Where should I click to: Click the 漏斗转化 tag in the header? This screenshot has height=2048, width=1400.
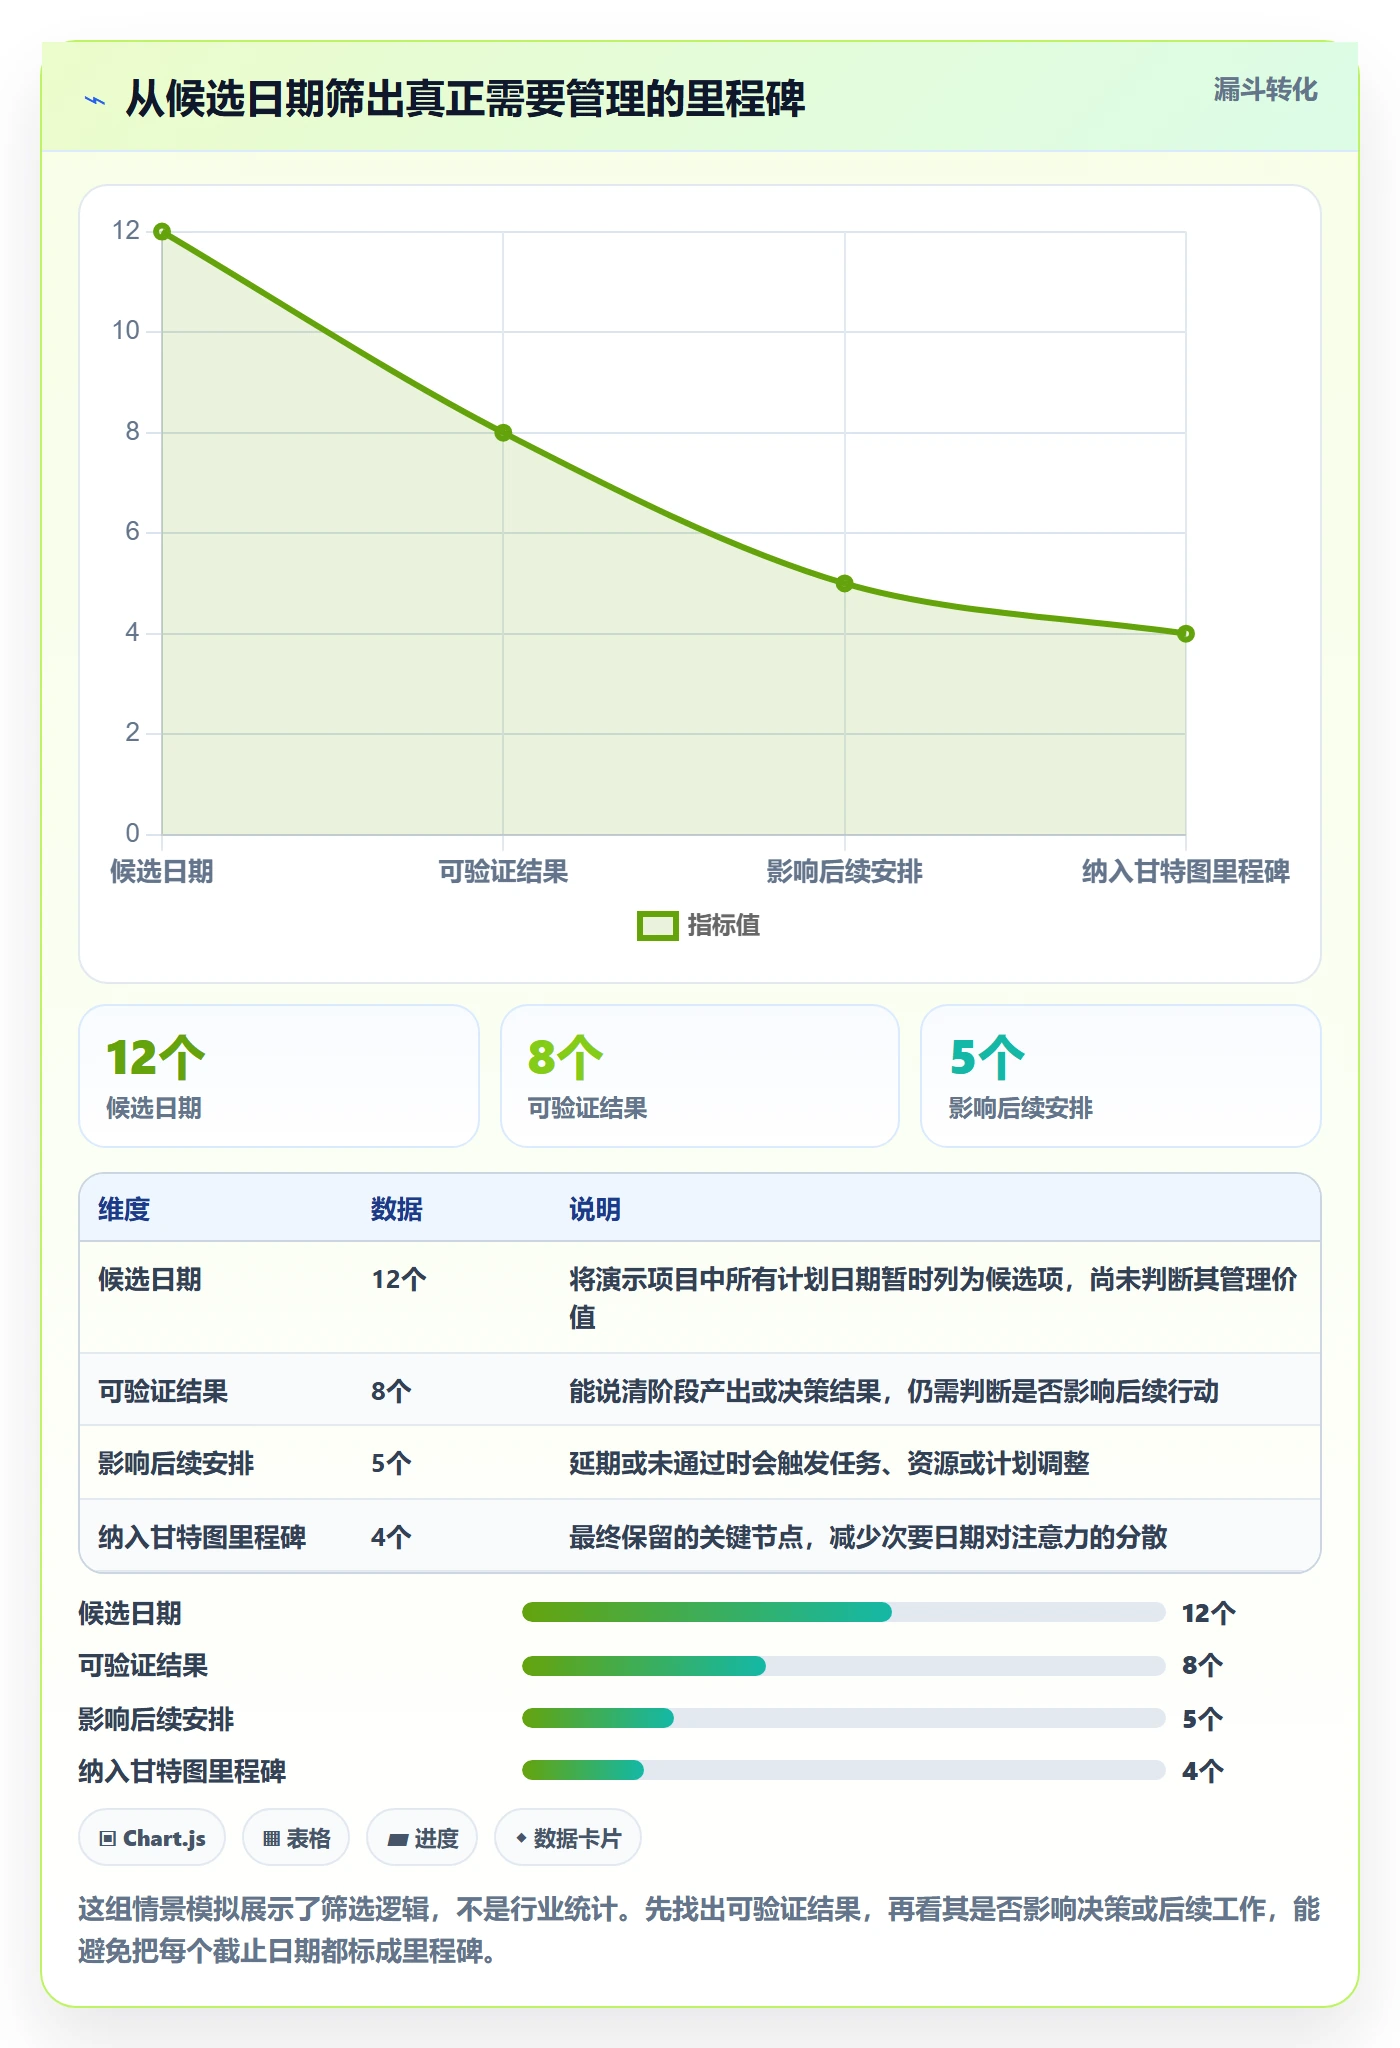click(x=1265, y=90)
